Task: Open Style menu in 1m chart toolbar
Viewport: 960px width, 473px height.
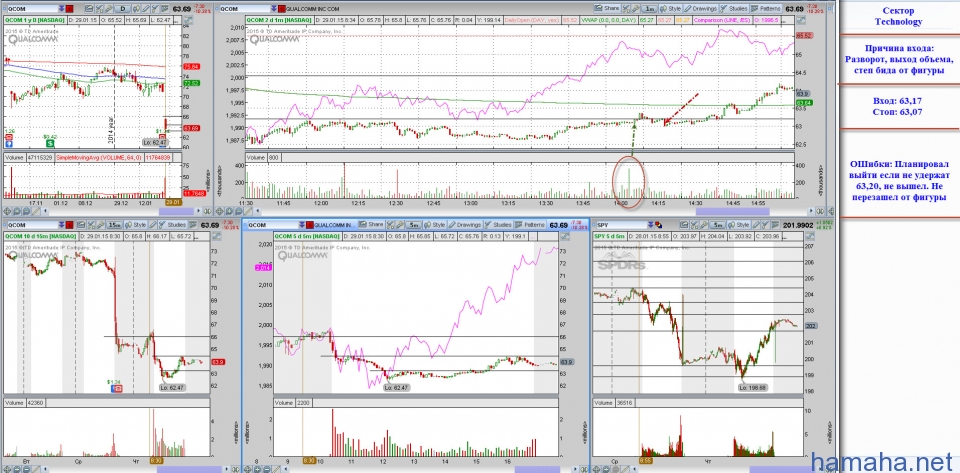Action: [670, 9]
